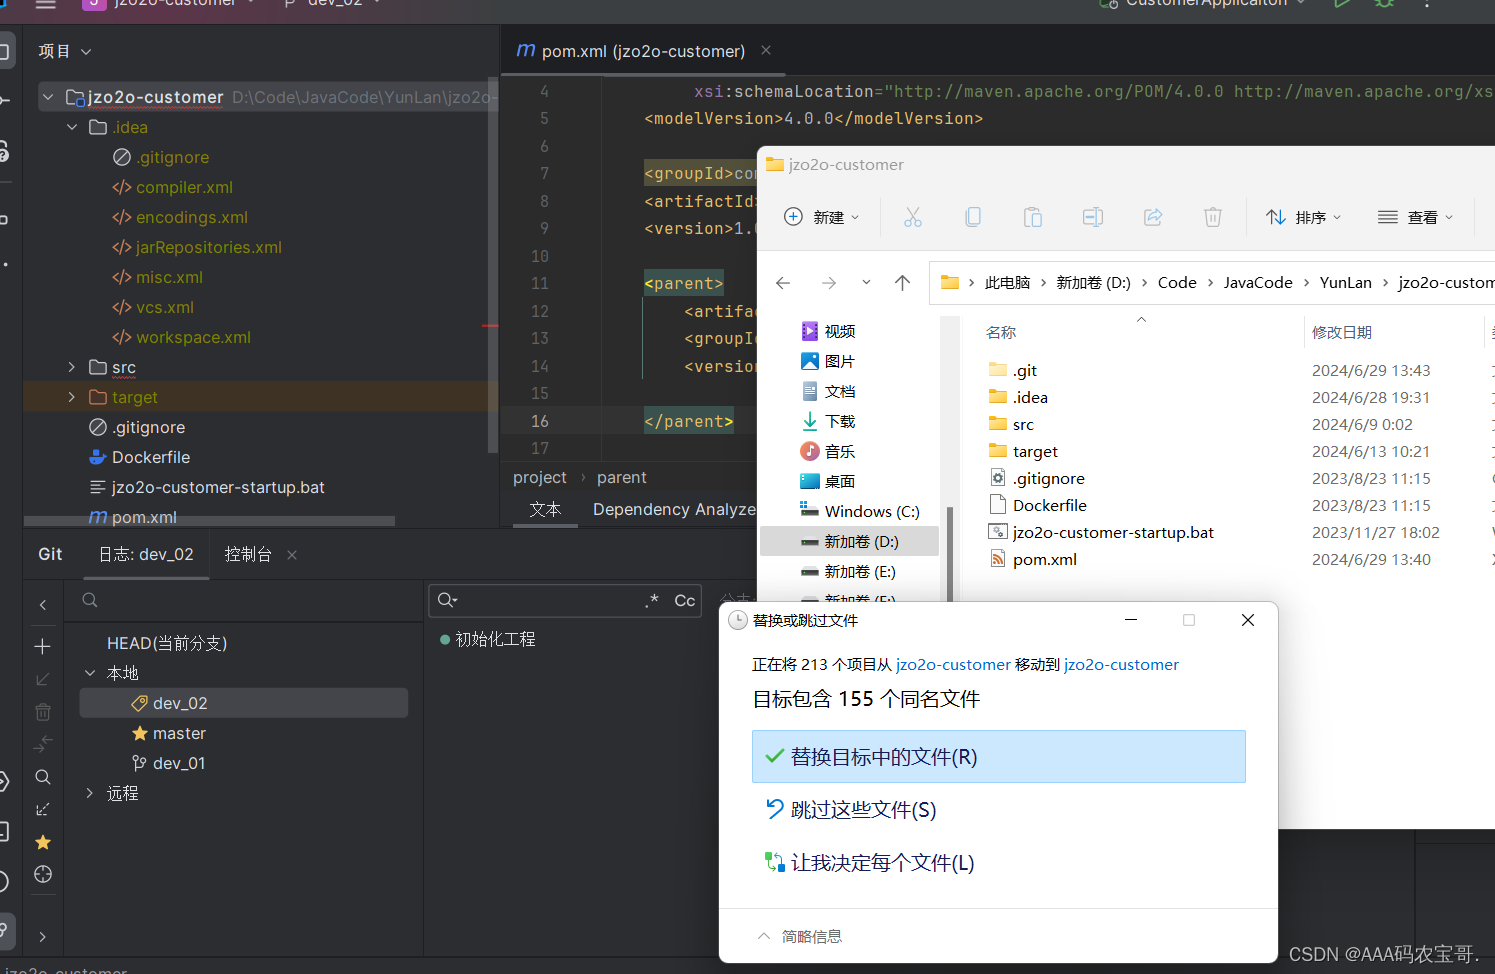Open workspace.xml in project tree
The image size is (1495, 974).
193,337
